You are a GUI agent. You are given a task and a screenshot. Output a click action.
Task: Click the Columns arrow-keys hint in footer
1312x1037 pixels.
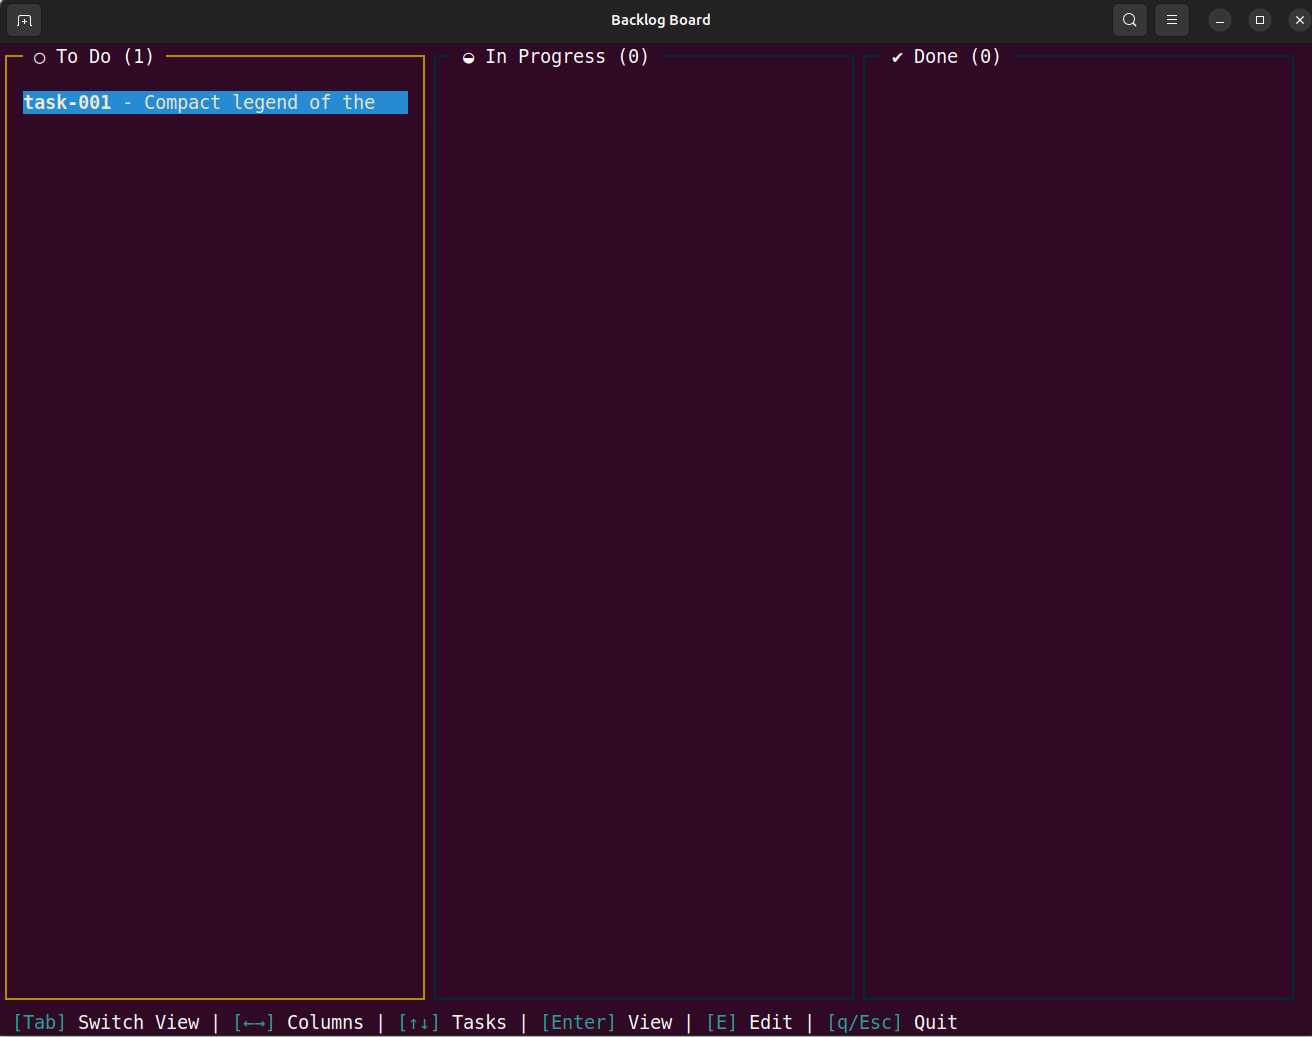coord(298,1022)
